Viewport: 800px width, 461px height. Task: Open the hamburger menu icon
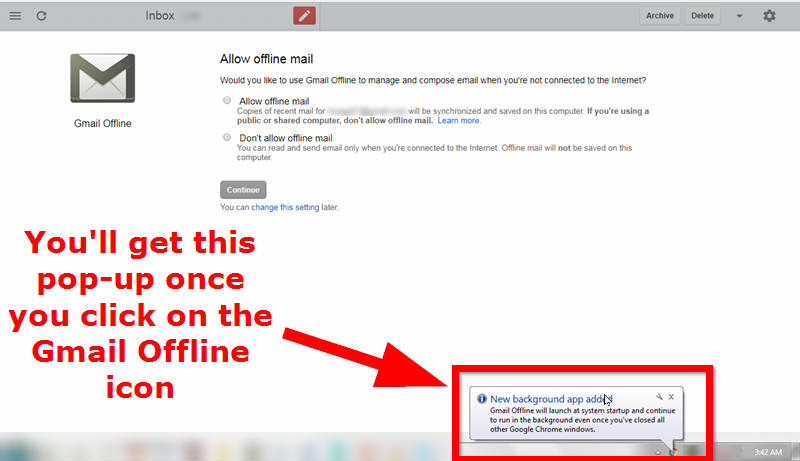pos(15,16)
